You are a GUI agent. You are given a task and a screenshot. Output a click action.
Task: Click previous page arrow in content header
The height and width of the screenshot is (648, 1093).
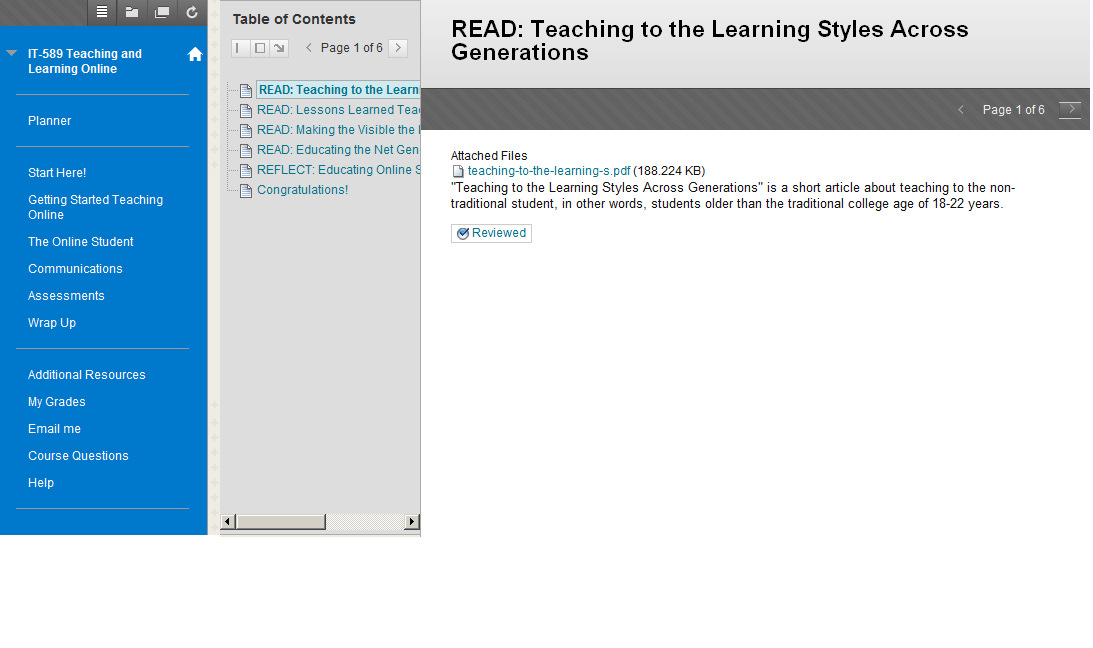click(x=961, y=110)
